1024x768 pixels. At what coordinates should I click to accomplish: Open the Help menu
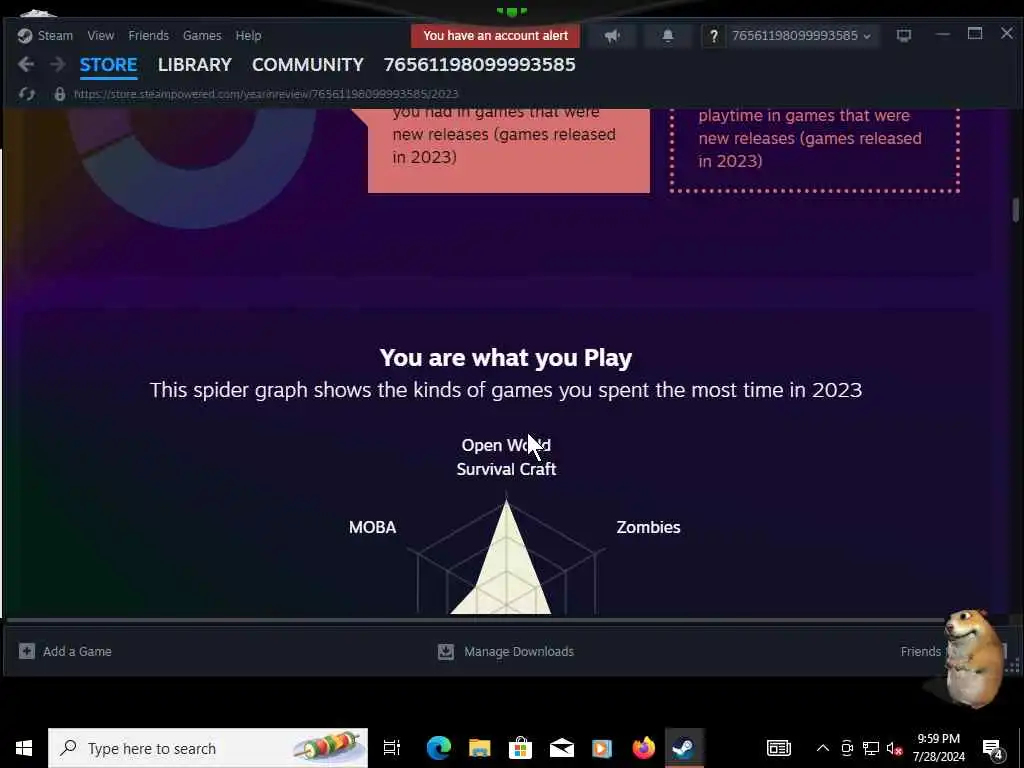click(x=248, y=35)
